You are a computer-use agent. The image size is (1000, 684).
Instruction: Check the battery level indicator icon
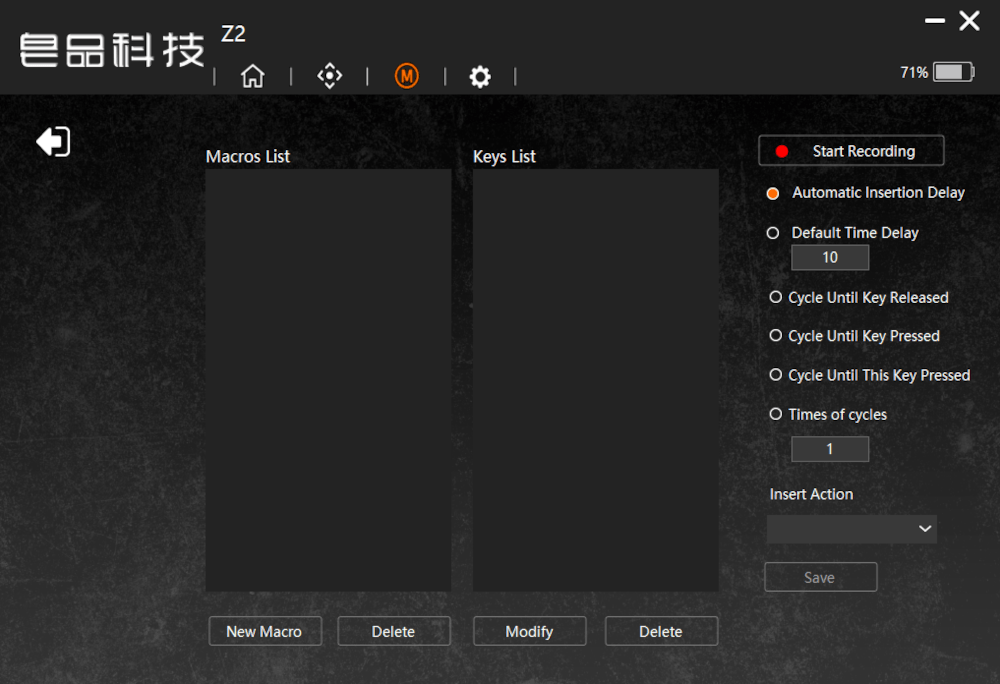click(952, 72)
